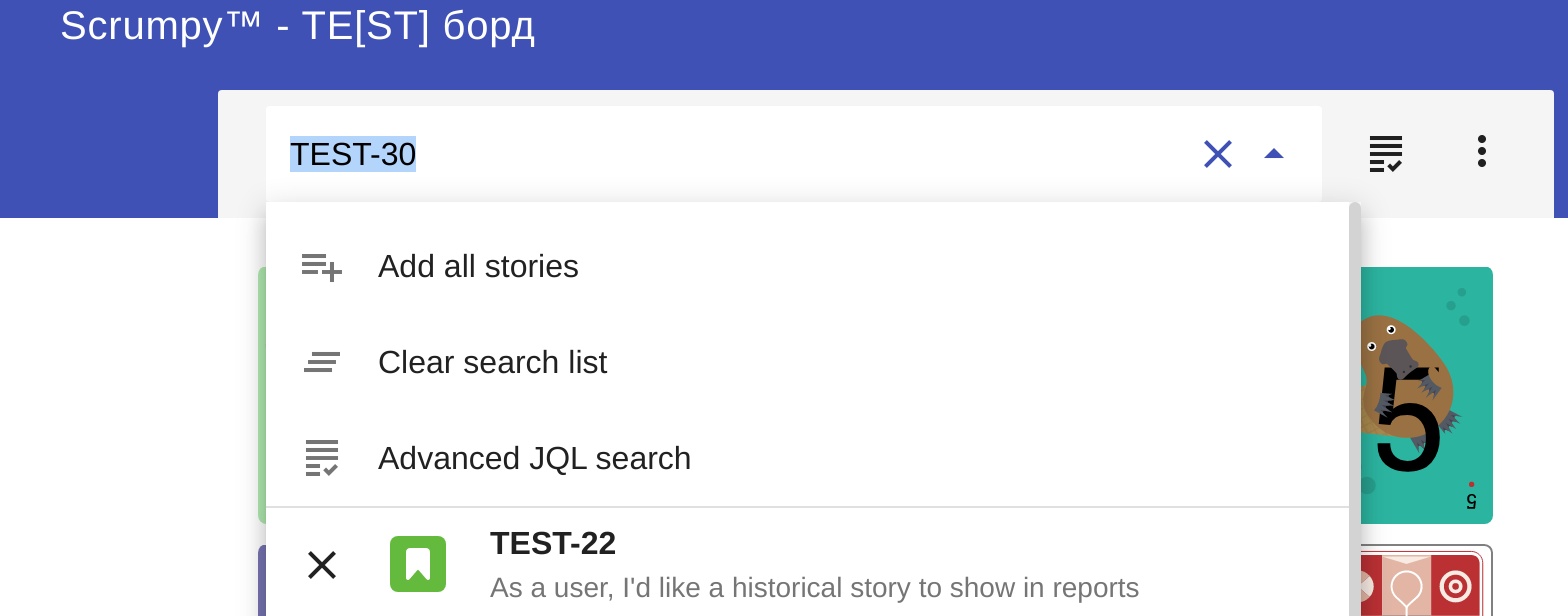Pick the teal platypus card numbered 5
This screenshot has width=1568, height=616.
(x=1426, y=395)
